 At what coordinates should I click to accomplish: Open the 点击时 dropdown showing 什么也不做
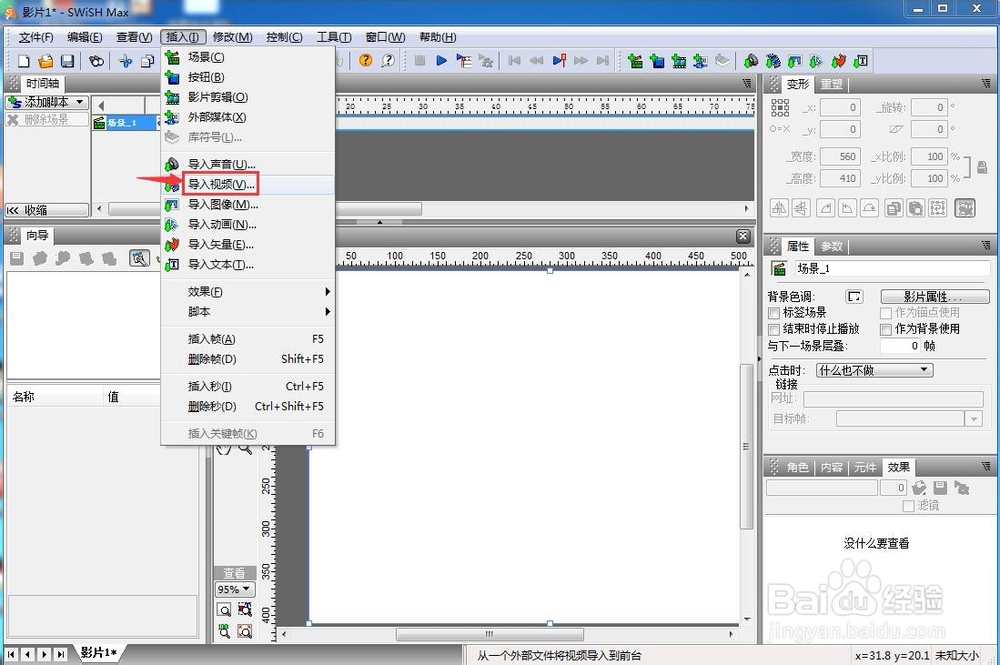[x=873, y=369]
